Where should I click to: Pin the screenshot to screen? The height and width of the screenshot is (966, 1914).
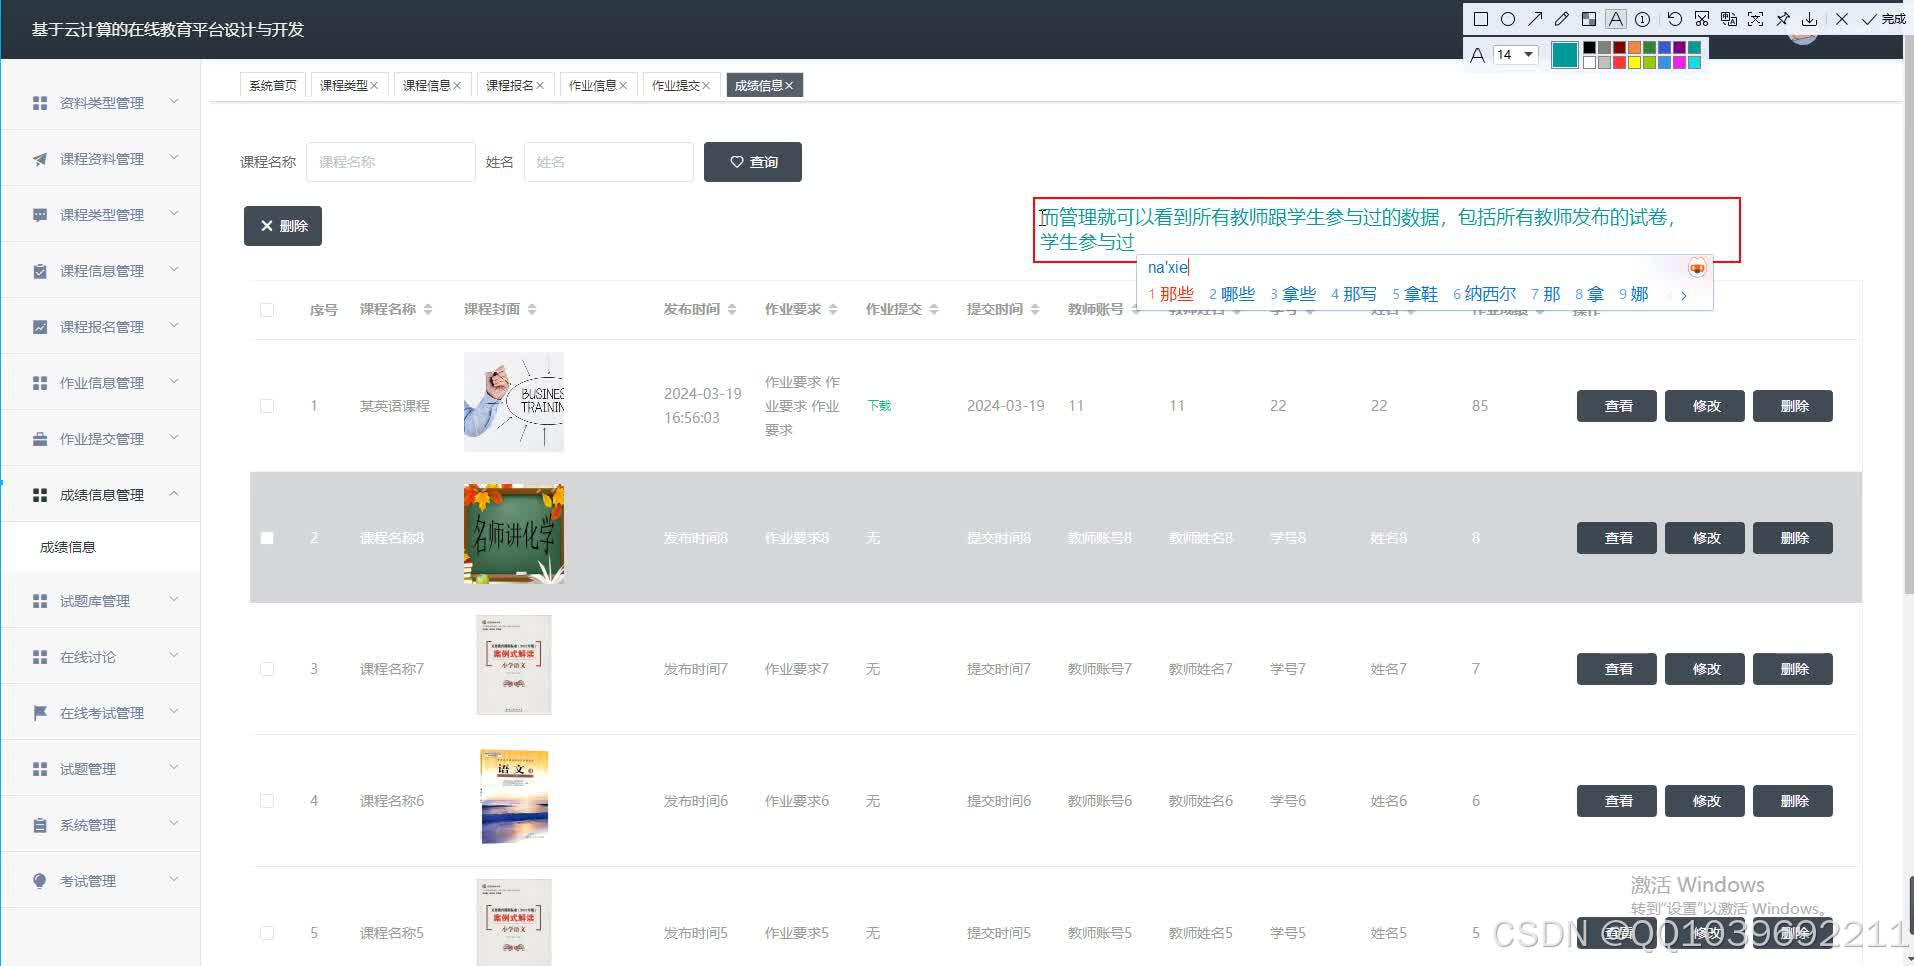(x=1783, y=19)
